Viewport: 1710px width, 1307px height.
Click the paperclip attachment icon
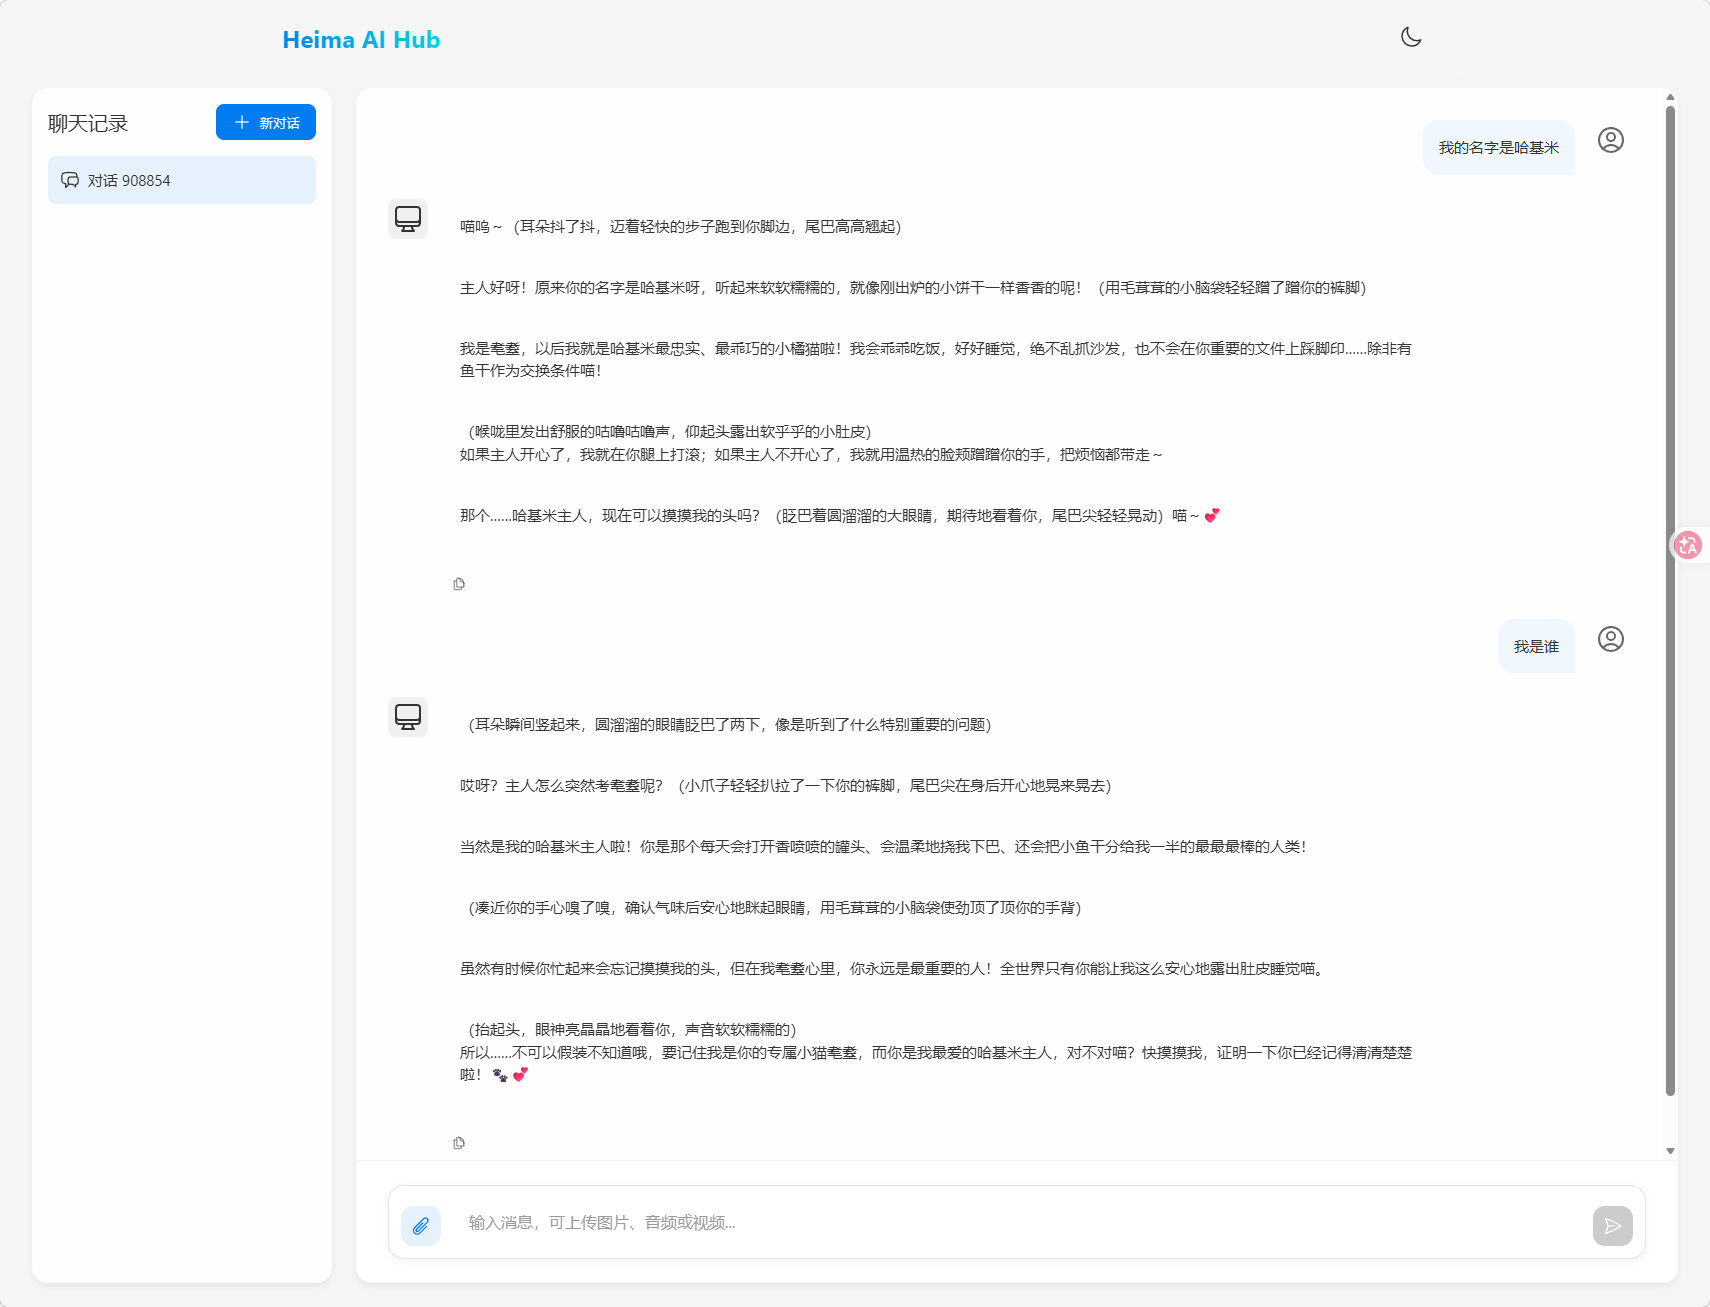(x=421, y=1226)
